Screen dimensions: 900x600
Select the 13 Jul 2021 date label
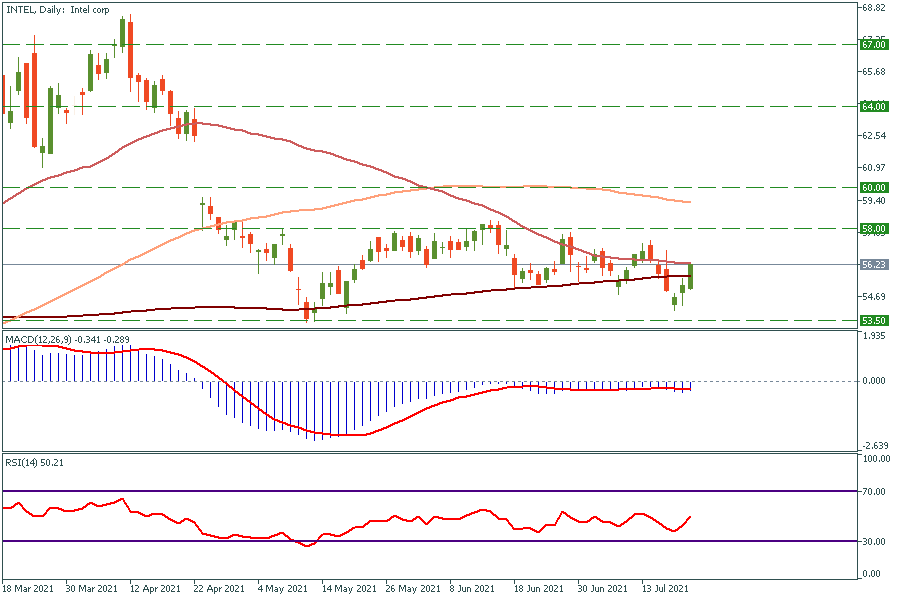point(665,589)
